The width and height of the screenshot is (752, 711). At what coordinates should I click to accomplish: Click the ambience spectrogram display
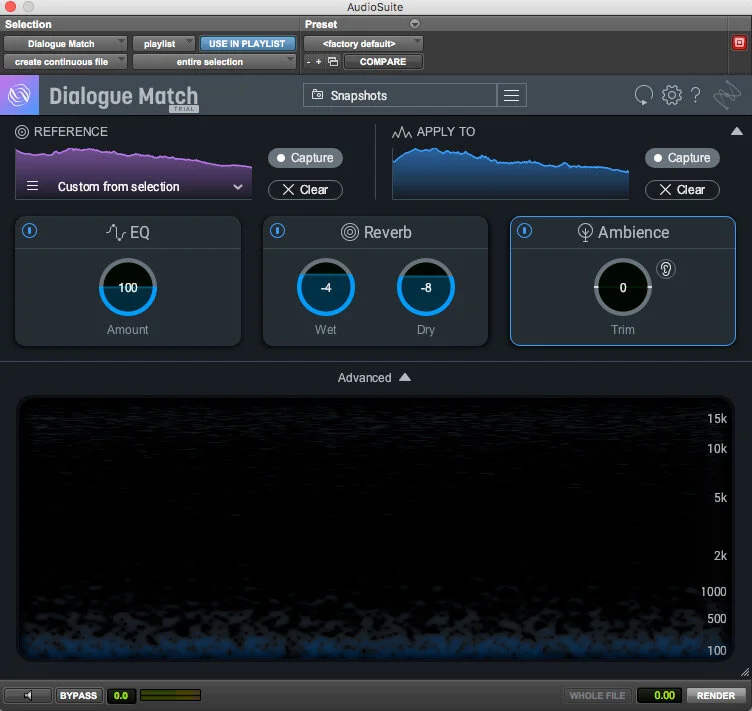tap(376, 528)
